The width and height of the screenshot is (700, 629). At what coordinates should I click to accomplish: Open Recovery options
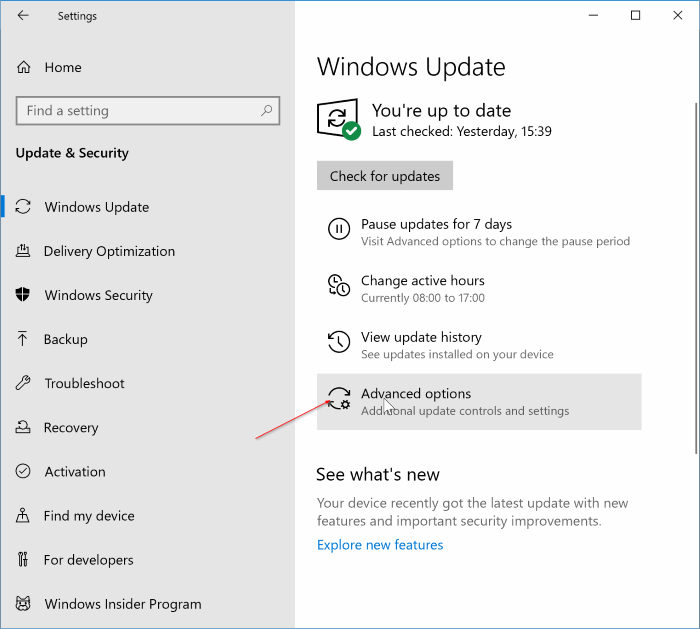point(71,428)
